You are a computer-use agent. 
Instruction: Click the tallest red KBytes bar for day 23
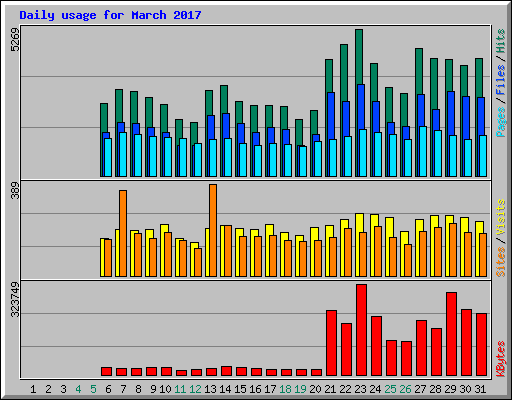tap(361, 330)
